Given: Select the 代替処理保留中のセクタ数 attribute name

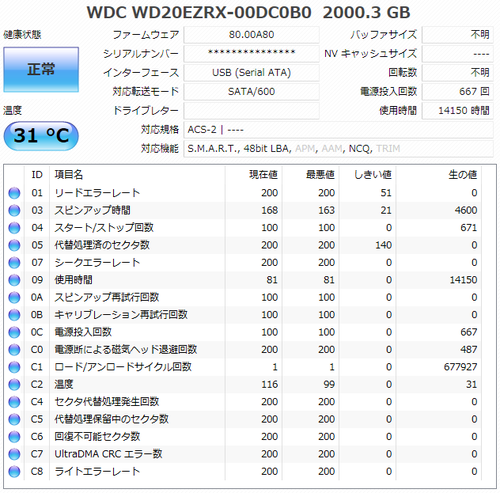Looking at the screenshot, I should click(x=112, y=419).
